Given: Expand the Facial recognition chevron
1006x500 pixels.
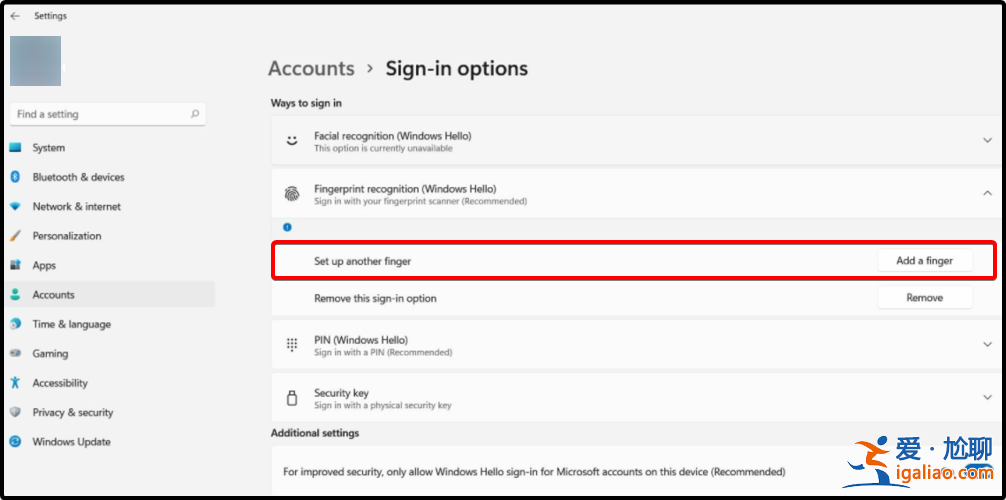Looking at the screenshot, I should (x=987, y=141).
